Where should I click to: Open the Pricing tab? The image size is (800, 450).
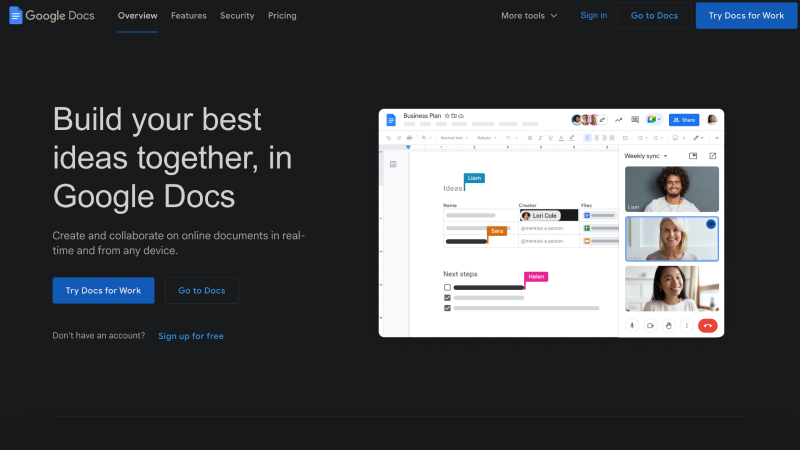282,16
